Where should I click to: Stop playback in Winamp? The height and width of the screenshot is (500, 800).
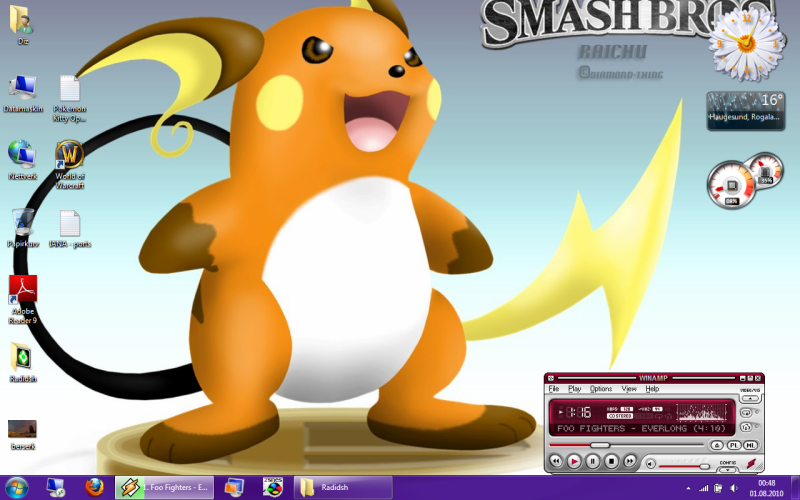click(611, 461)
